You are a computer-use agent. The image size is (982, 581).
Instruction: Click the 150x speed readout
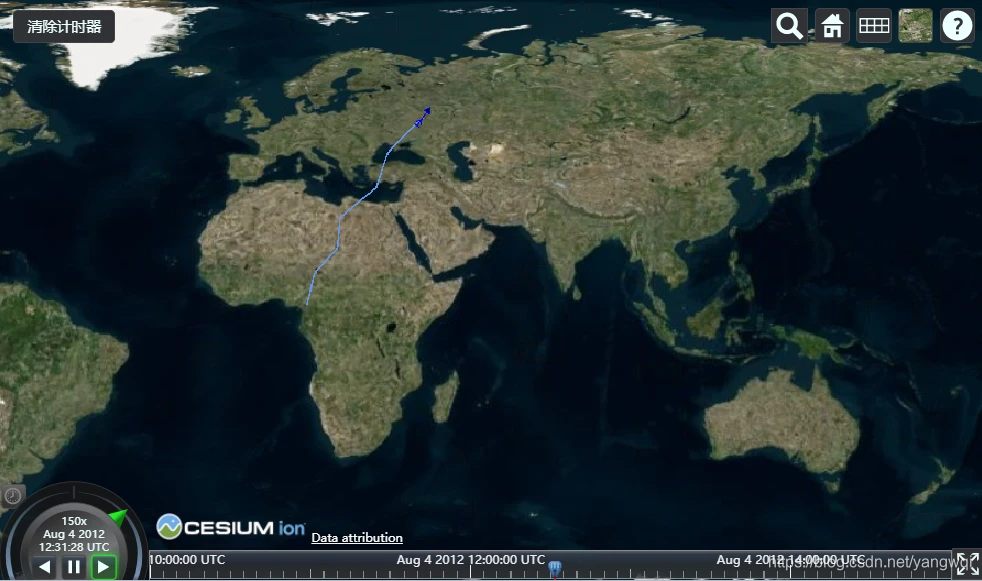74,521
